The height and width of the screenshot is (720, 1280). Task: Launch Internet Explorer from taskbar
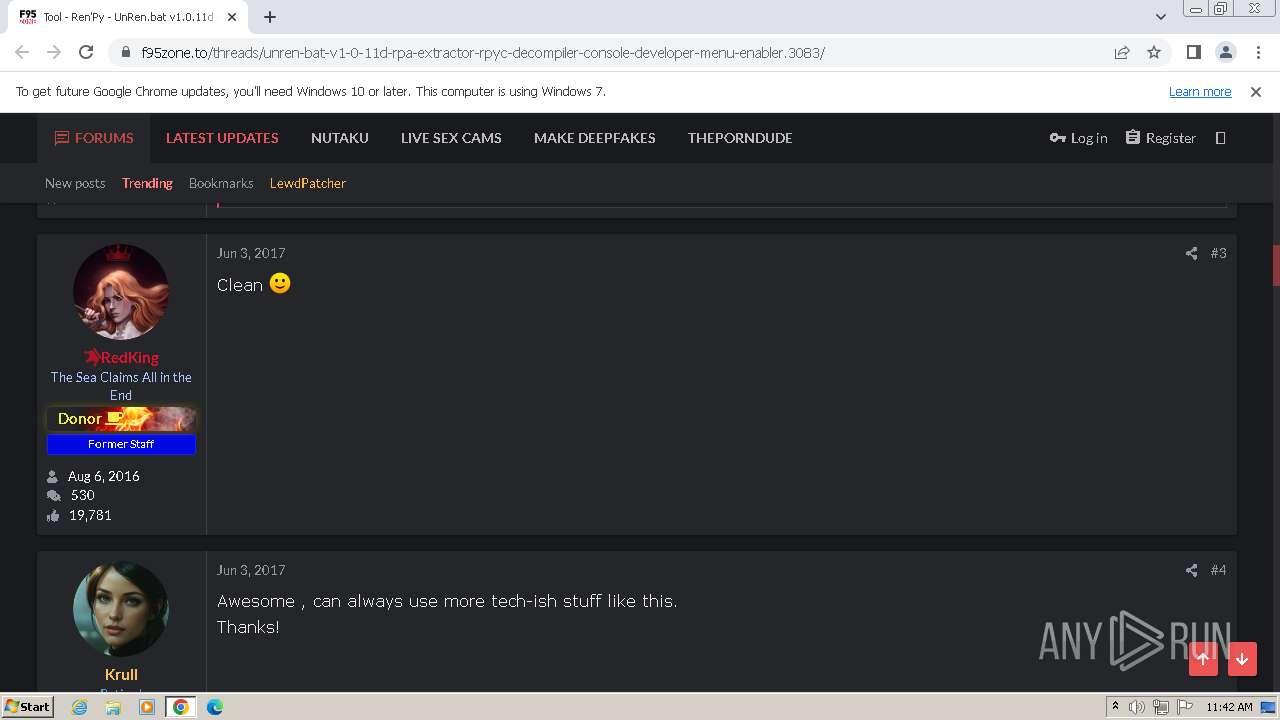click(79, 707)
